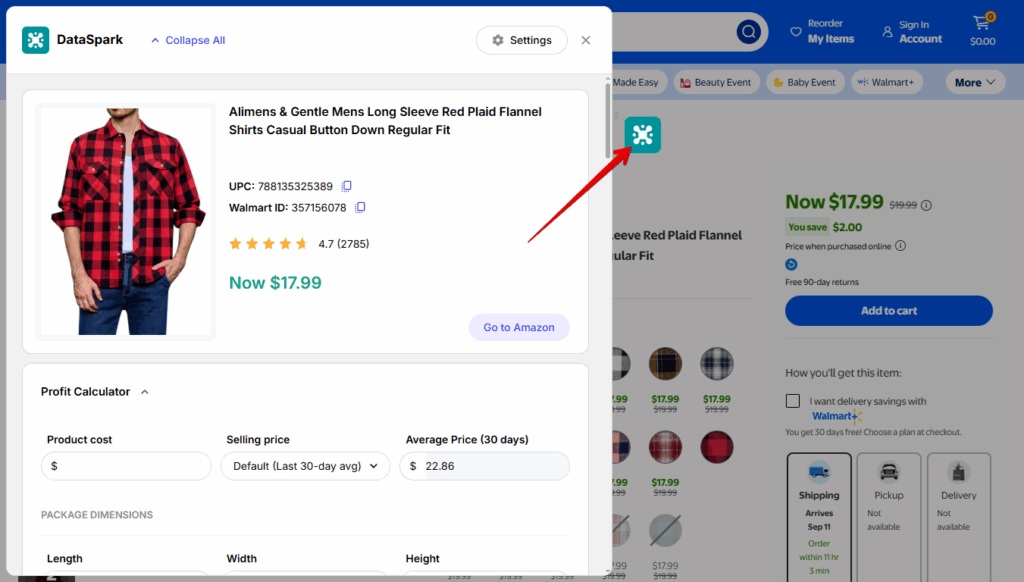The height and width of the screenshot is (582, 1024).
Task: Click the Walmart search magnifier button
Action: (x=748, y=31)
